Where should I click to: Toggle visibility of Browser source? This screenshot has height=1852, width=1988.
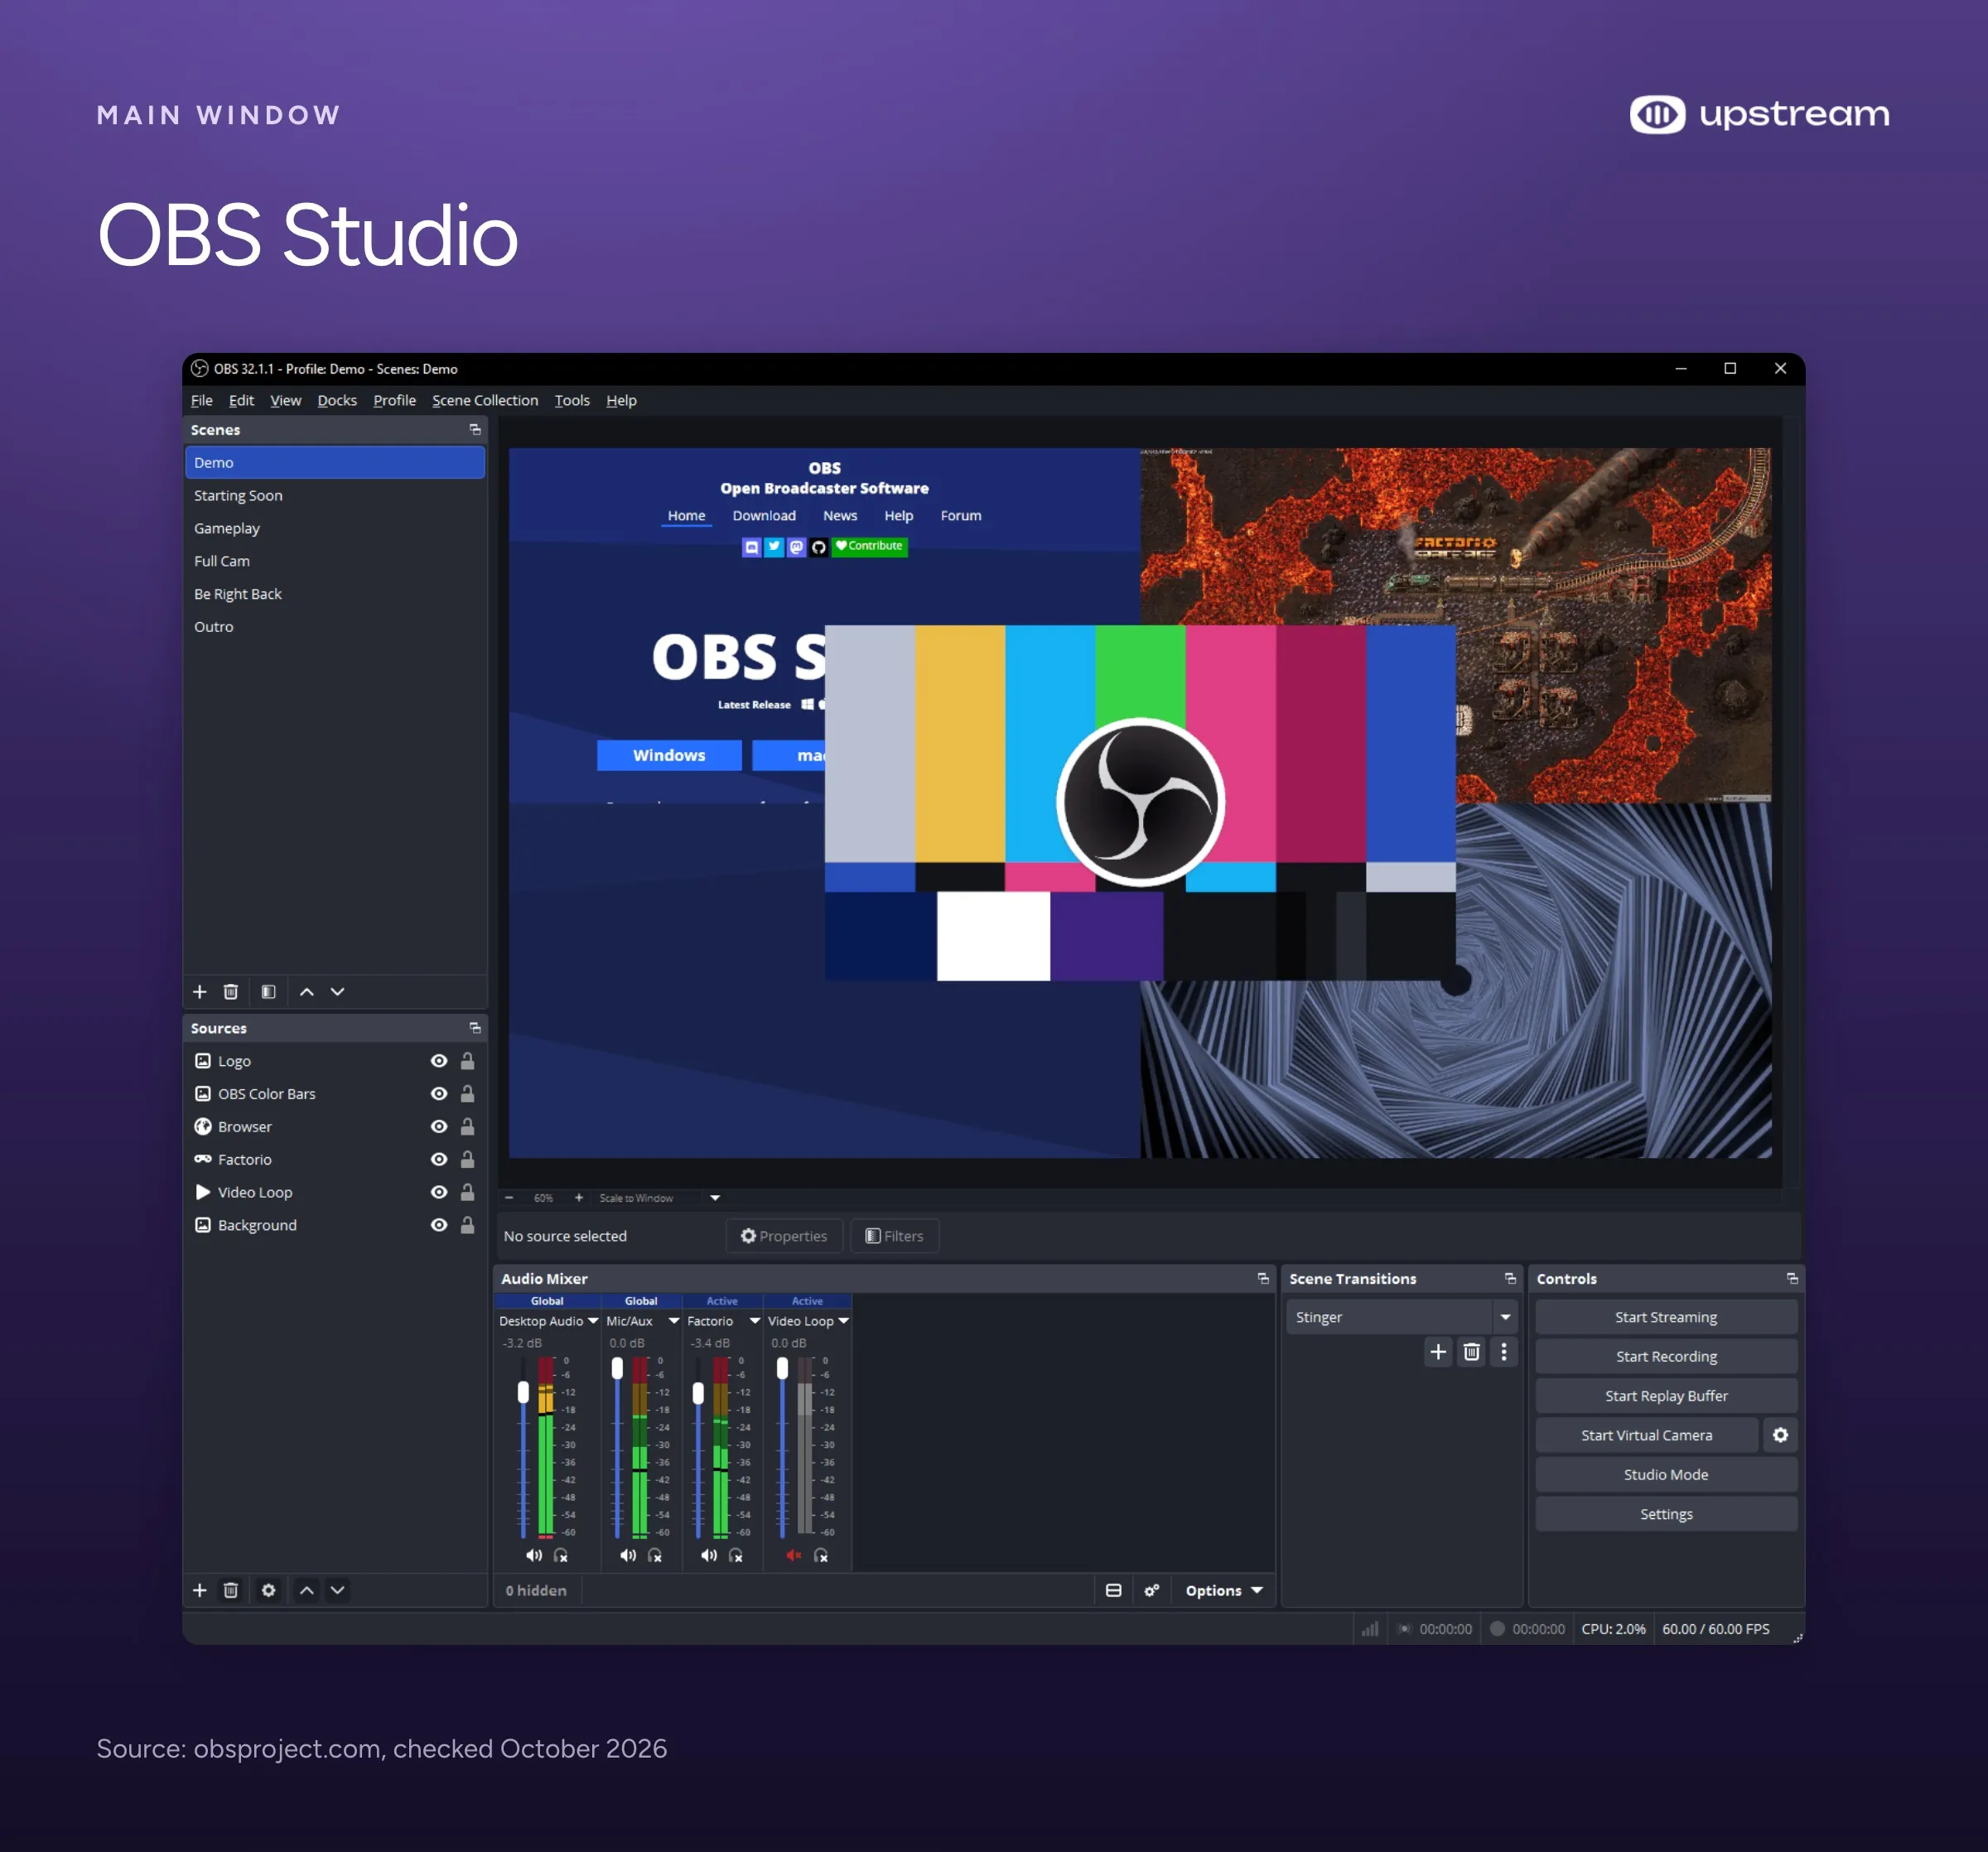(439, 1127)
